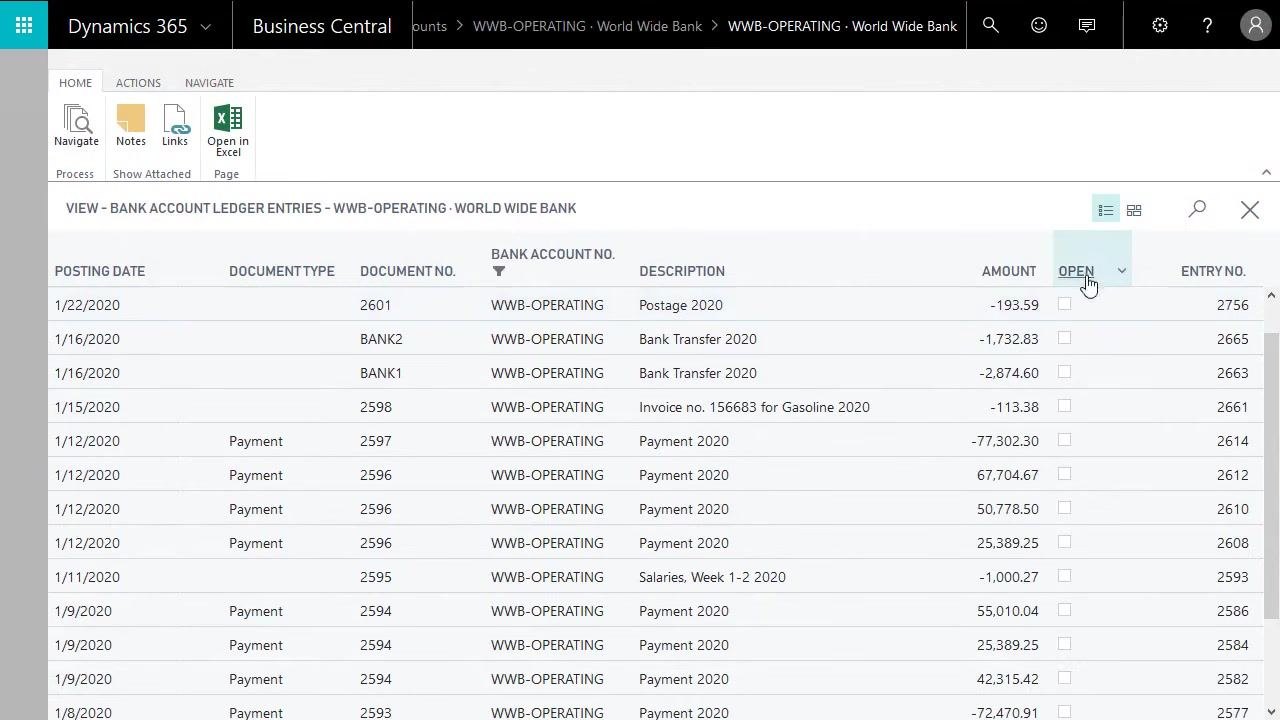Collapse the ribbon with the chevron
The height and width of the screenshot is (720, 1280).
[x=1266, y=172]
